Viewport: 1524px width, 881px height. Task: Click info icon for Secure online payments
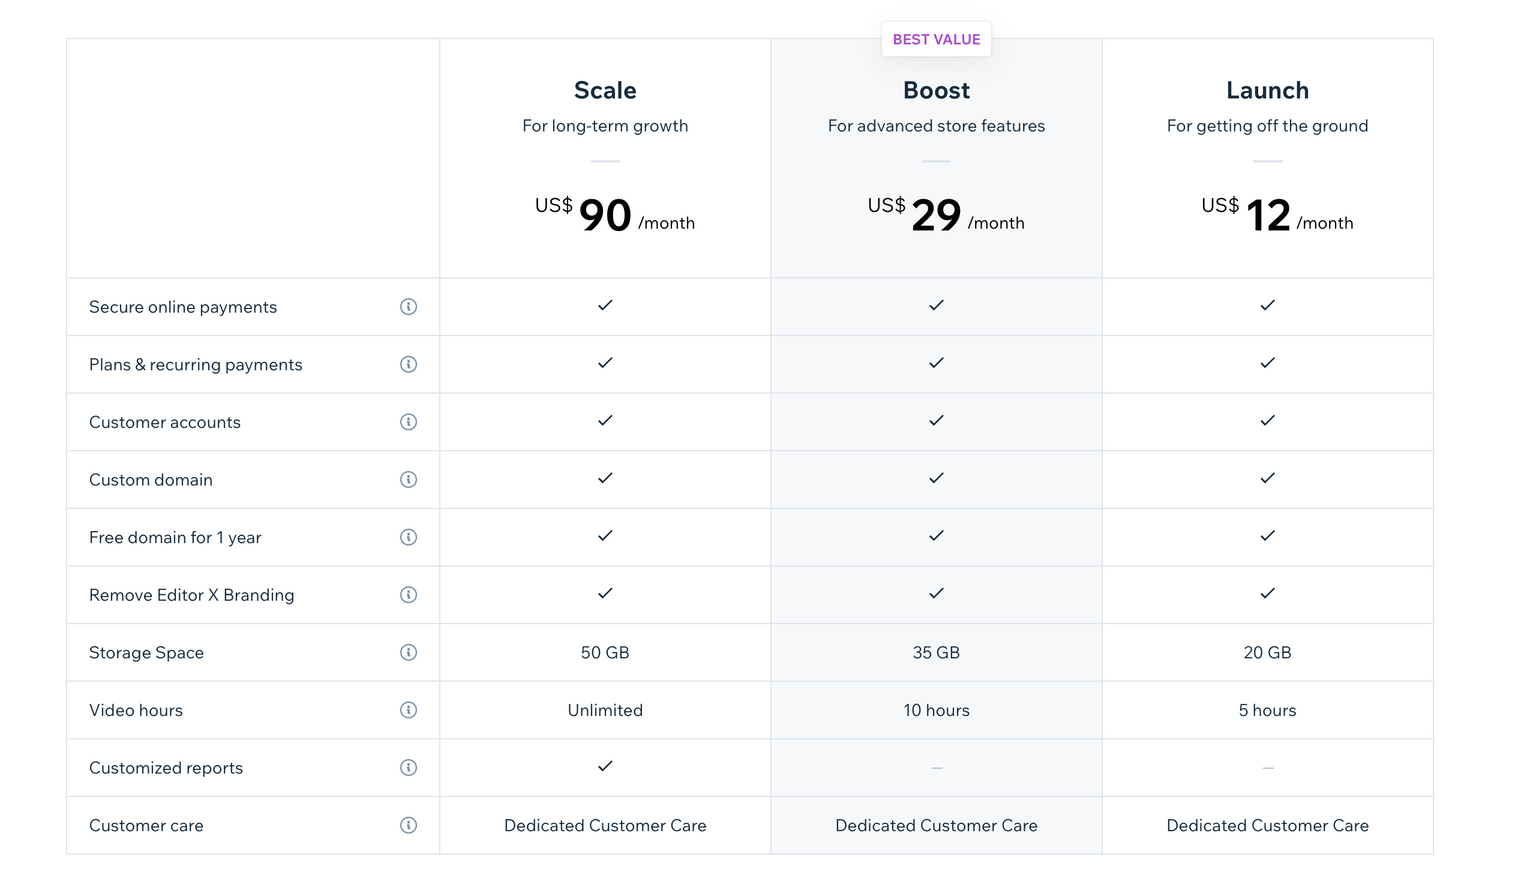pos(408,307)
